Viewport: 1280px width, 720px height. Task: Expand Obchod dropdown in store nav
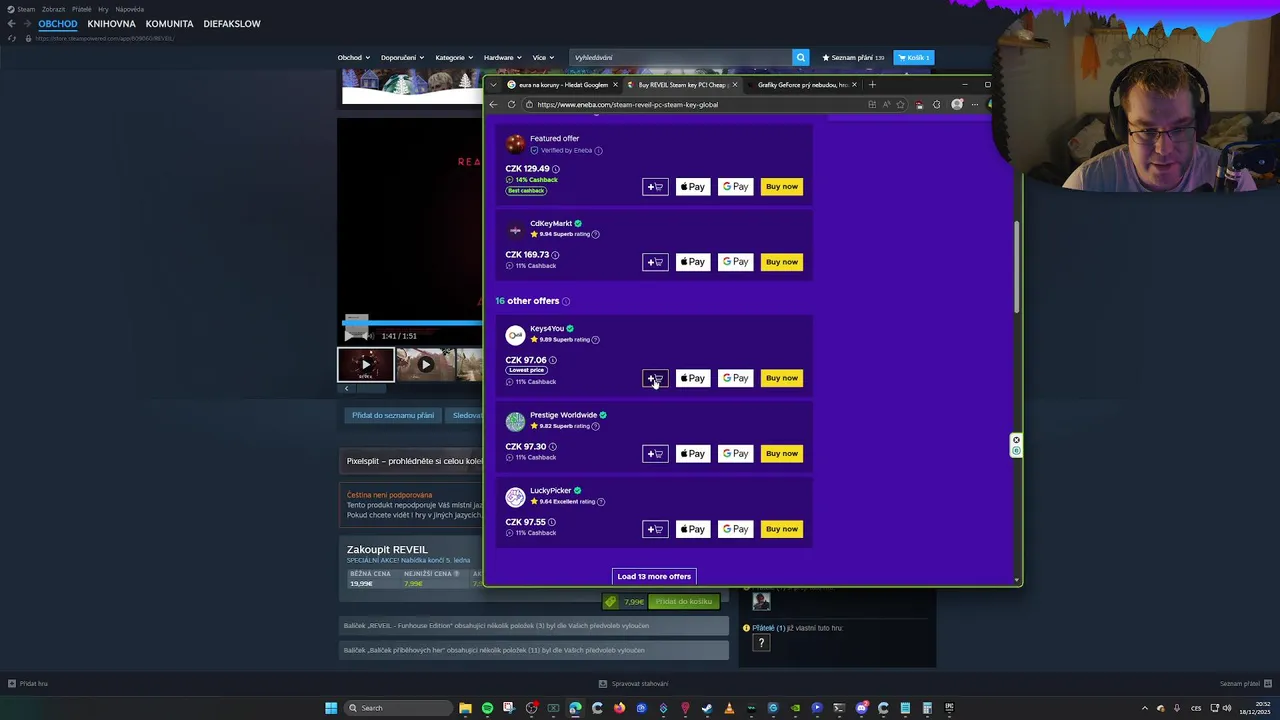click(x=353, y=58)
